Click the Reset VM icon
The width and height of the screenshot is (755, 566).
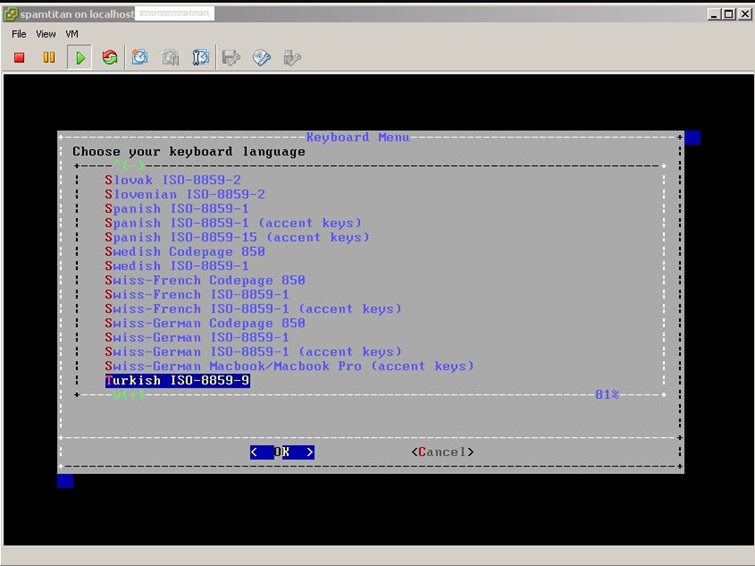click(x=110, y=58)
